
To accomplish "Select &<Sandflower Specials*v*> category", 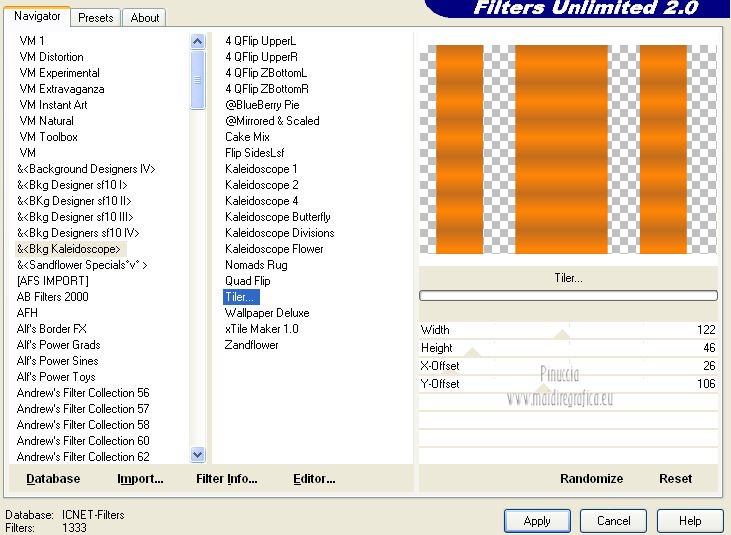I will click(82, 265).
